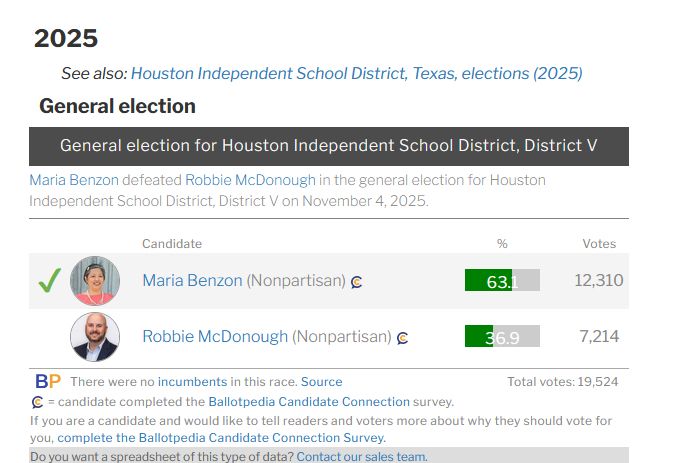Image resolution: width=693 pixels, height=463 pixels.
Task: Click the General election District V header bar
Action: (x=329, y=146)
